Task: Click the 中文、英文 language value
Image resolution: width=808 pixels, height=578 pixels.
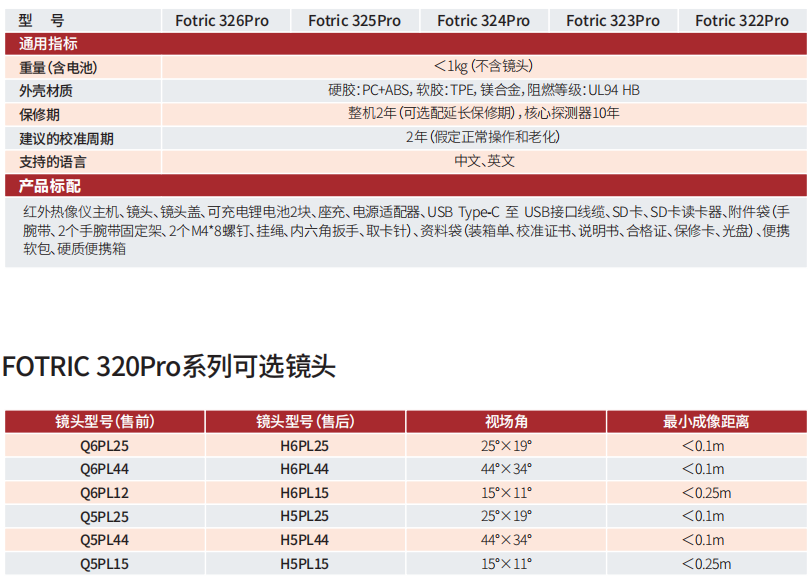Action: tap(484, 161)
